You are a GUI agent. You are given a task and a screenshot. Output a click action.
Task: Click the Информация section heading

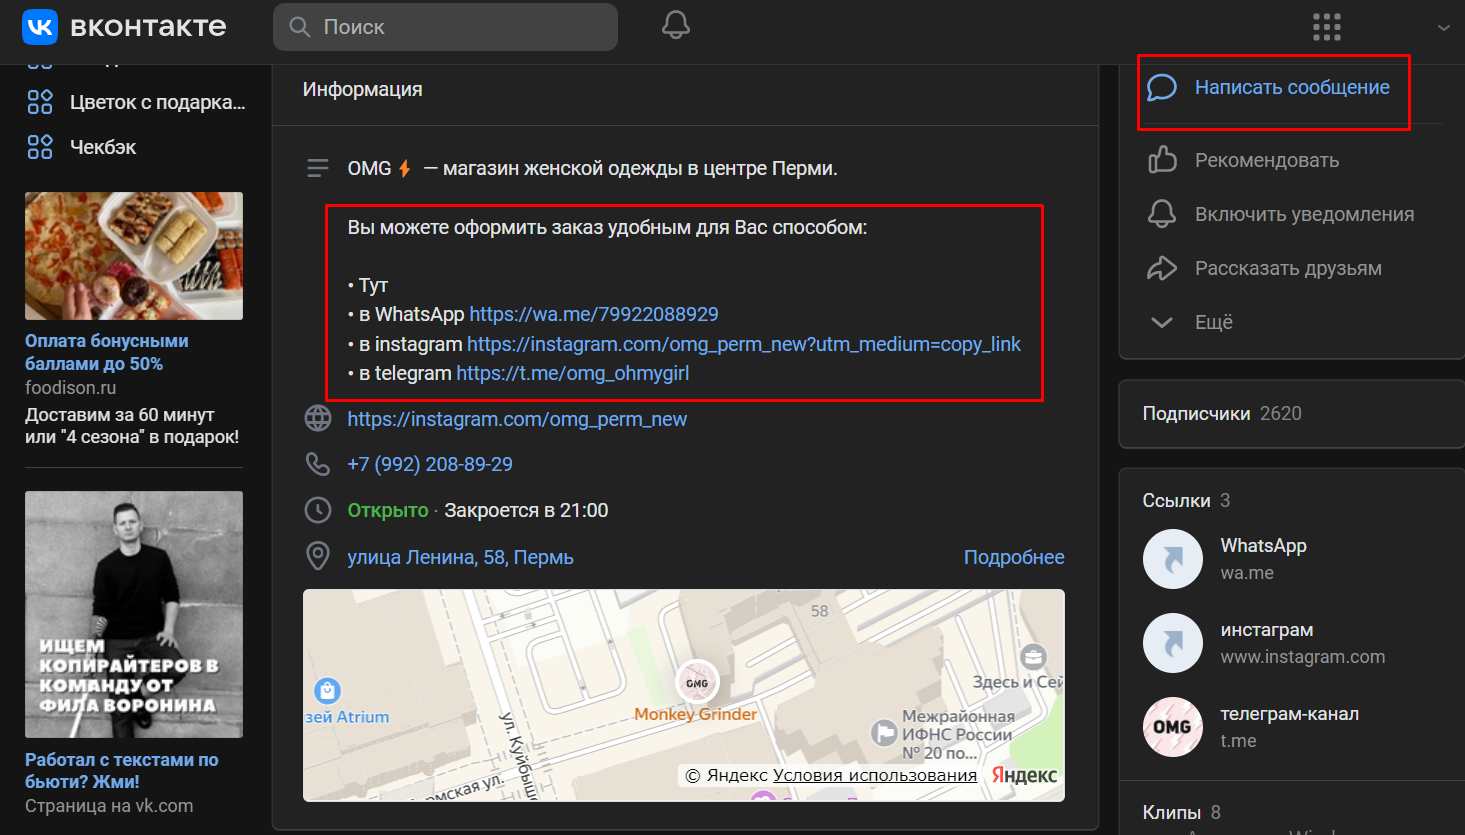click(363, 89)
